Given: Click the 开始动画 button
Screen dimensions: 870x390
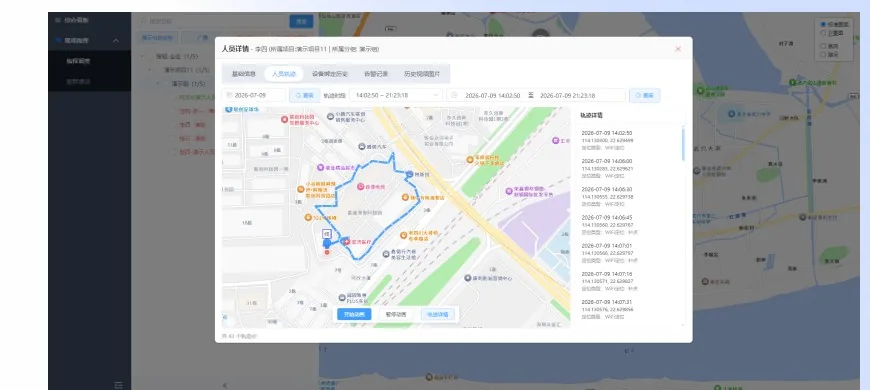Looking at the screenshot, I should (x=354, y=314).
